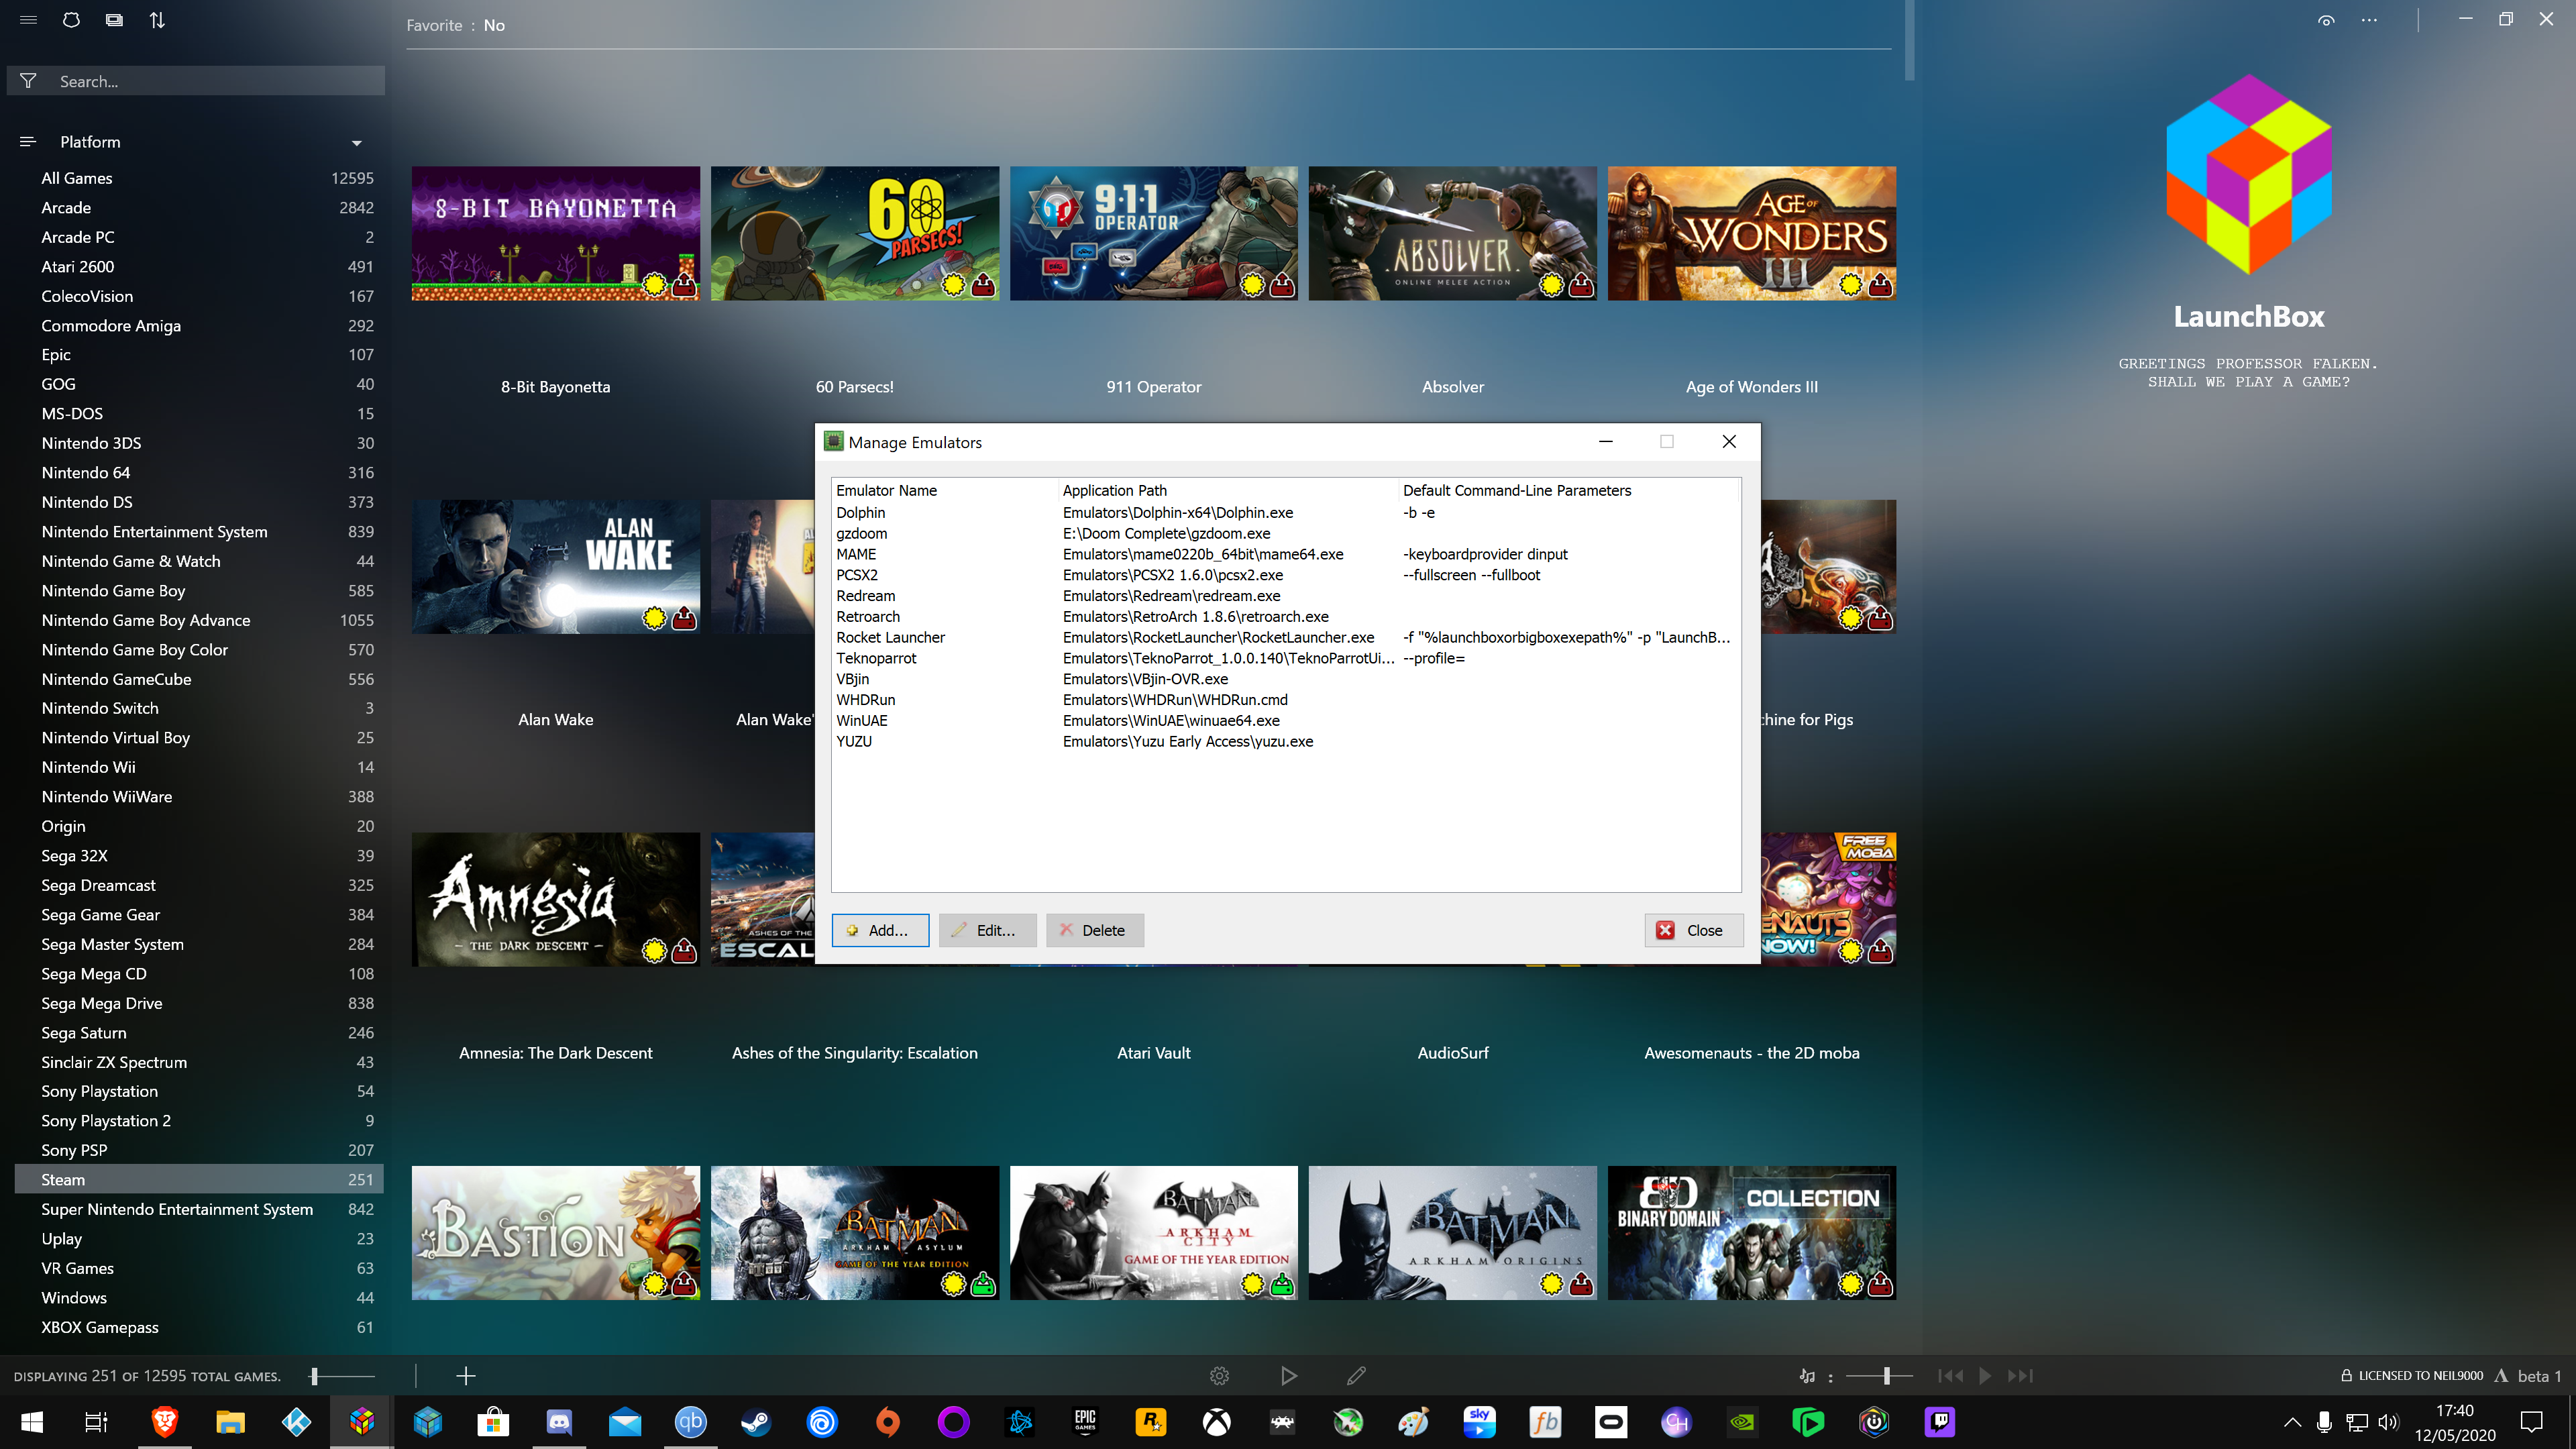
Task: Open Epic Games launcher from taskbar
Action: (x=1085, y=1422)
